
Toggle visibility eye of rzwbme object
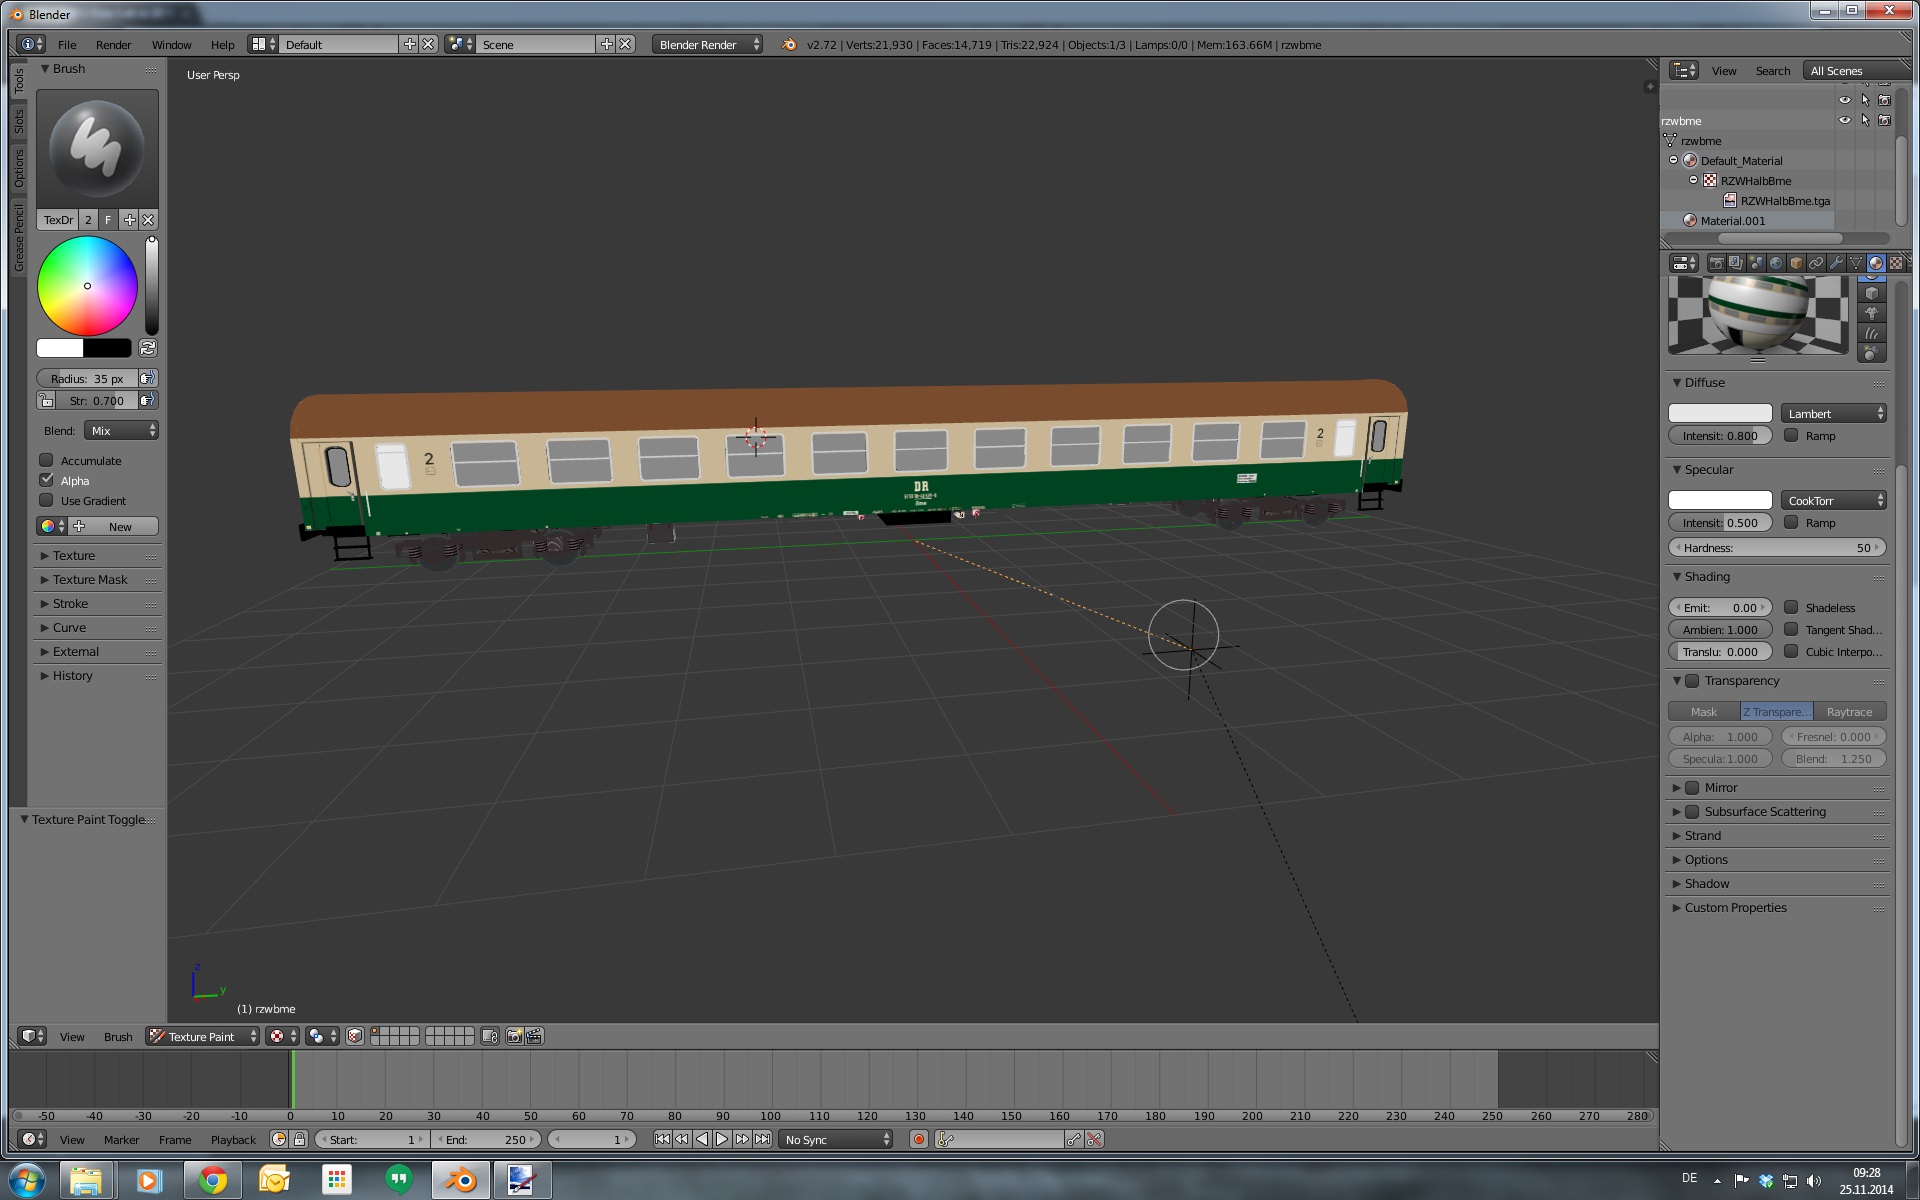(1845, 120)
